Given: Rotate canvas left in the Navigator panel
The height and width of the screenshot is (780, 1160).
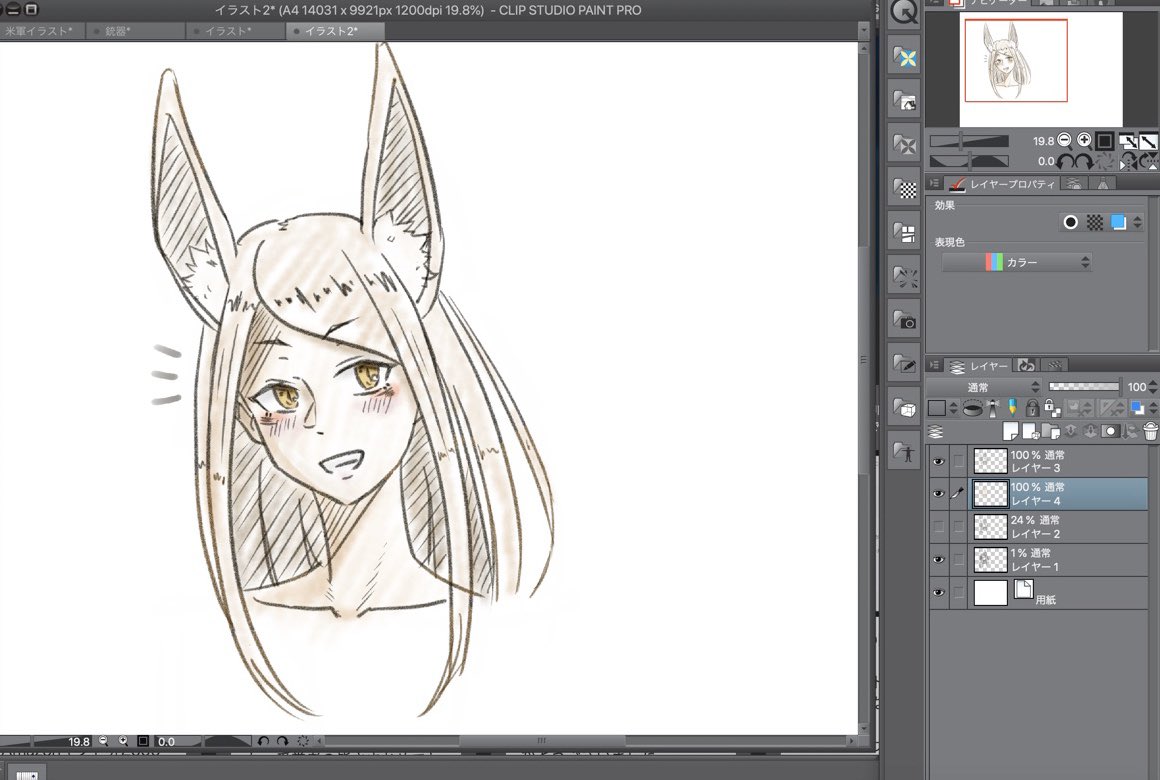Looking at the screenshot, I should [1065, 161].
